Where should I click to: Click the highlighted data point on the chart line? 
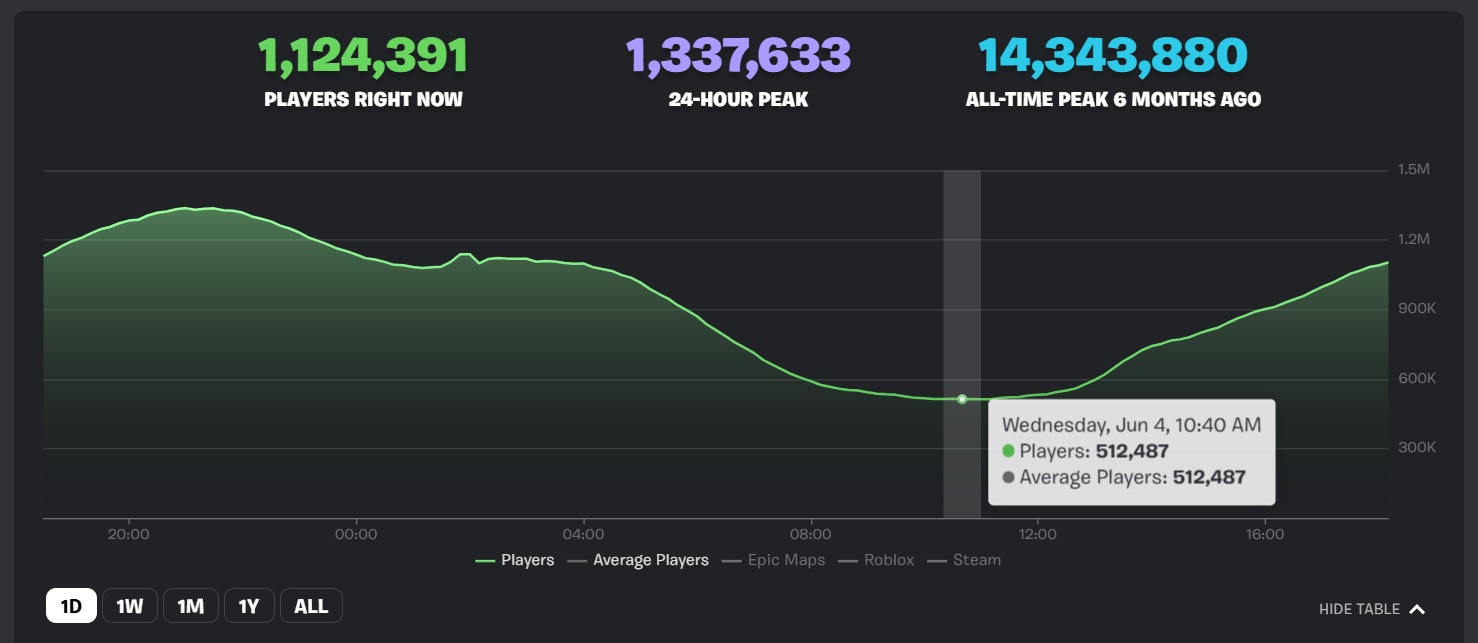962,399
